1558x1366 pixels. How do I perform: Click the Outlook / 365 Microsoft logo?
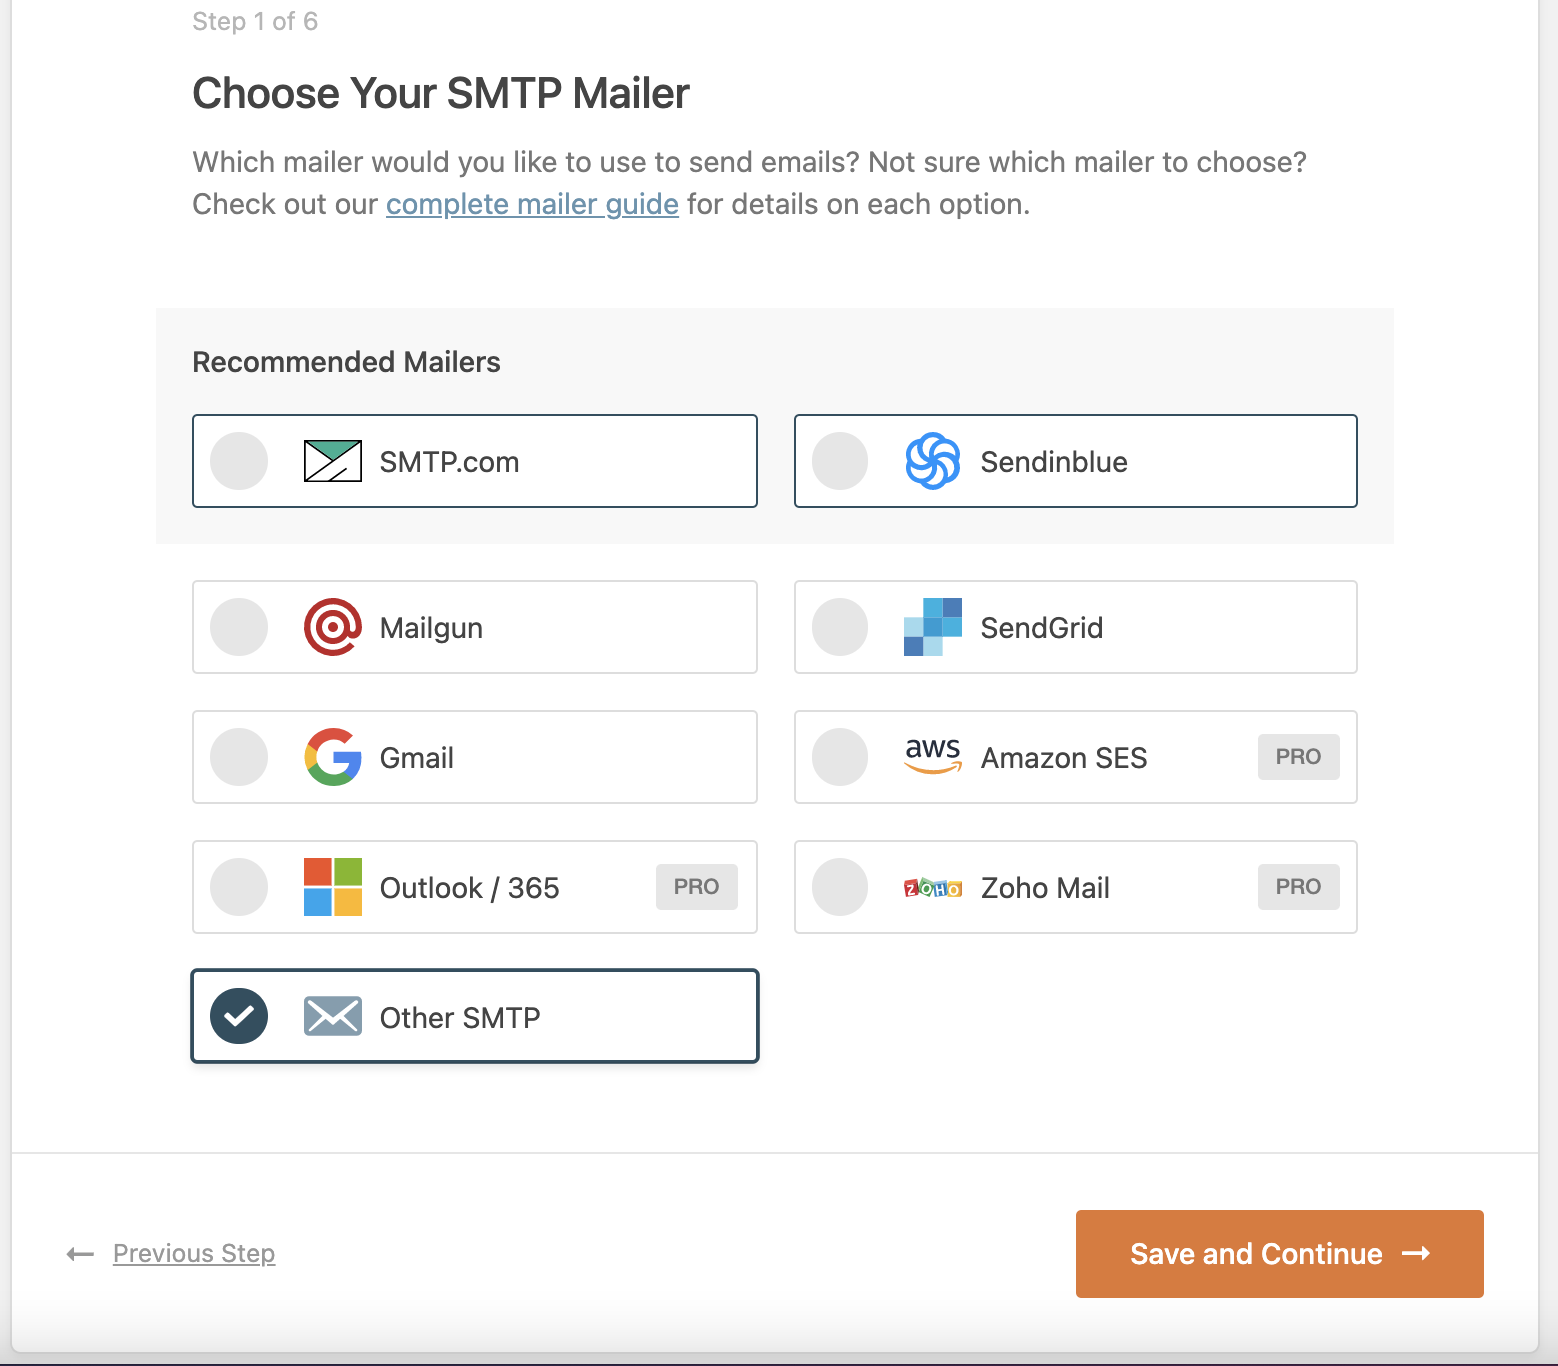[x=333, y=887]
